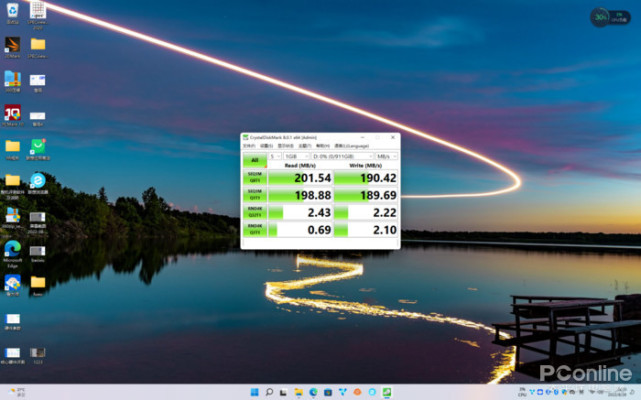Open the D: drive selection dropdown

pos(340,157)
